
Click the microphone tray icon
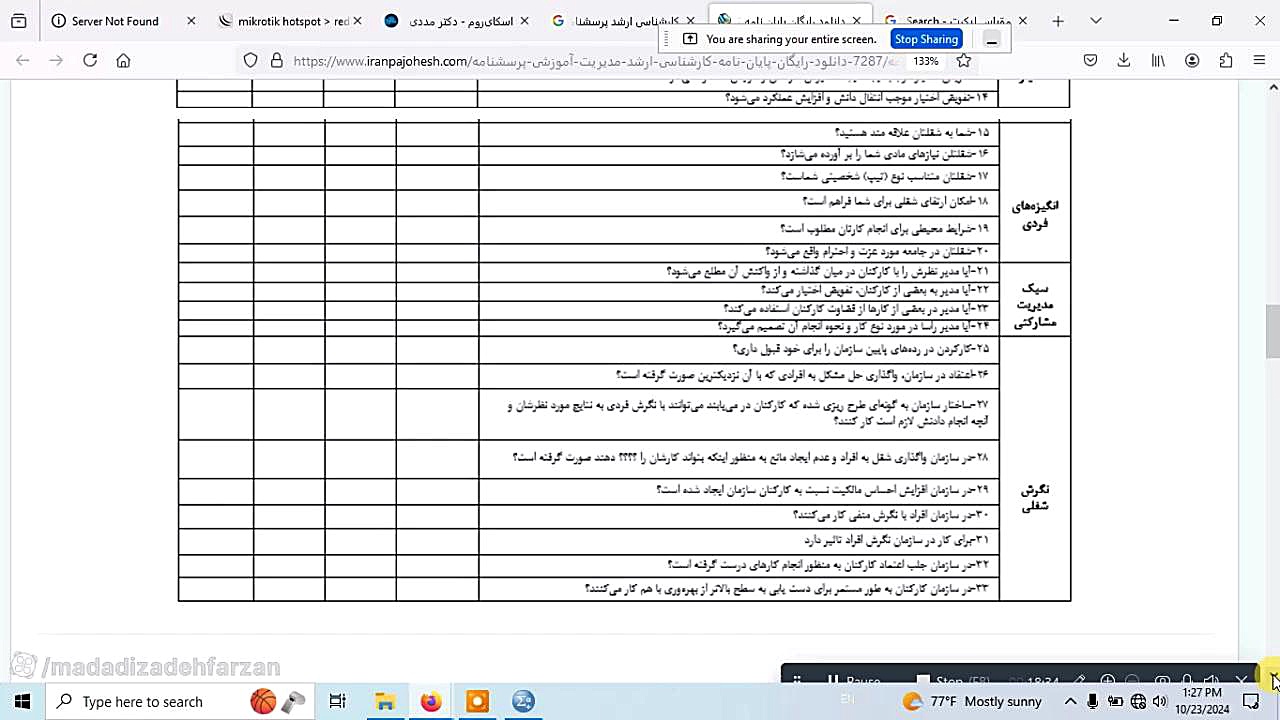(x=1093, y=702)
